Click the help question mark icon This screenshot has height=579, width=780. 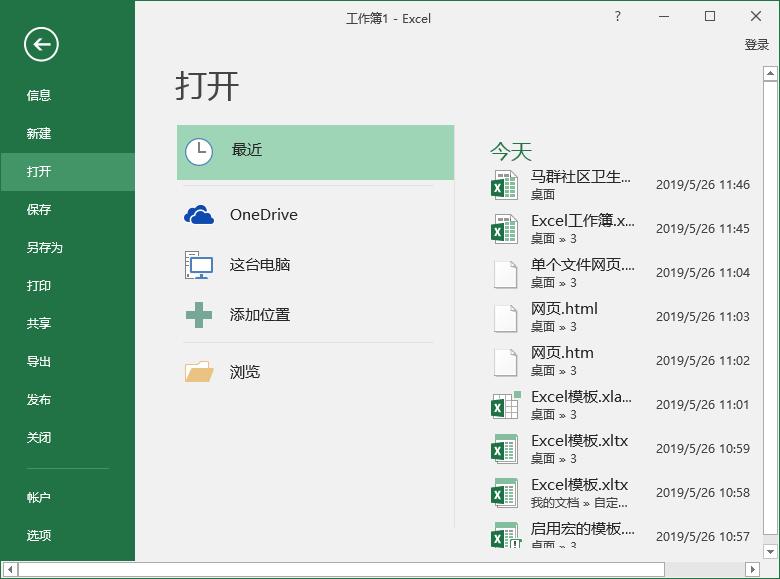pyautogui.click(x=617, y=16)
